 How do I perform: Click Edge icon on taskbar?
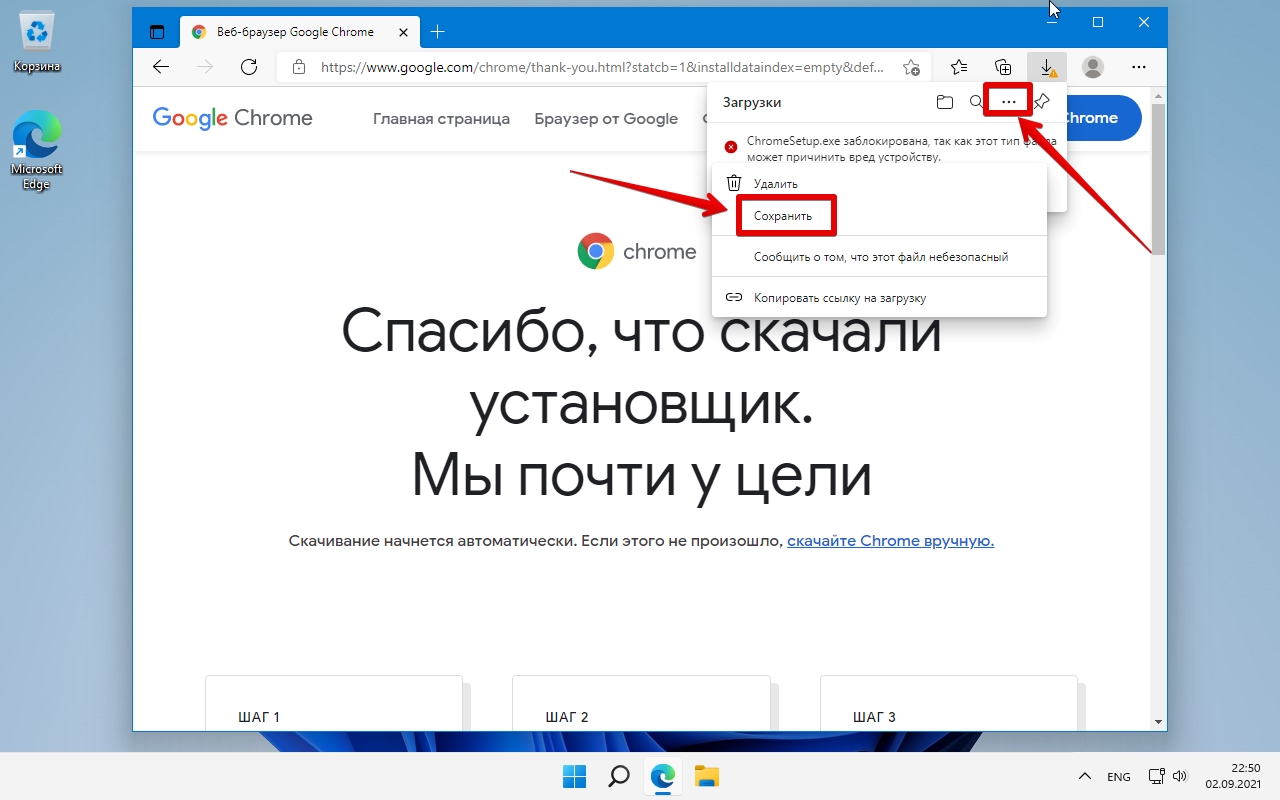pyautogui.click(x=663, y=776)
